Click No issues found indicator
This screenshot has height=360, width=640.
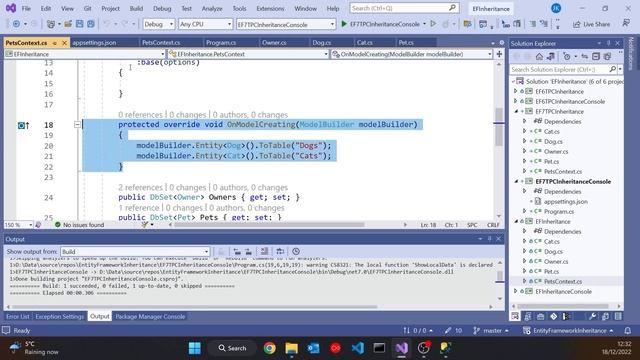point(80,225)
